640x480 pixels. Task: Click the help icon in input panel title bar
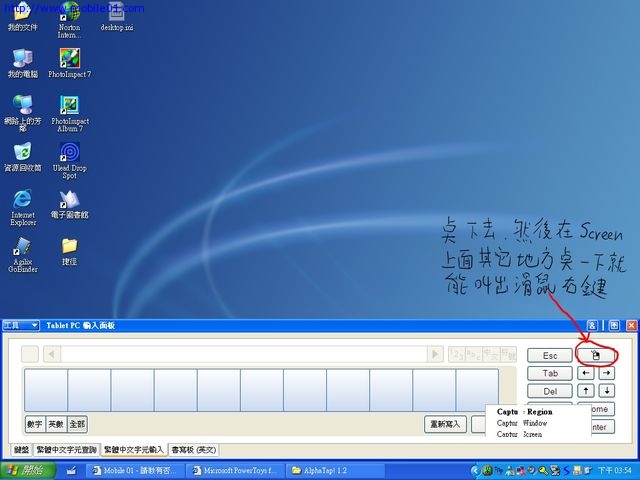[592, 325]
